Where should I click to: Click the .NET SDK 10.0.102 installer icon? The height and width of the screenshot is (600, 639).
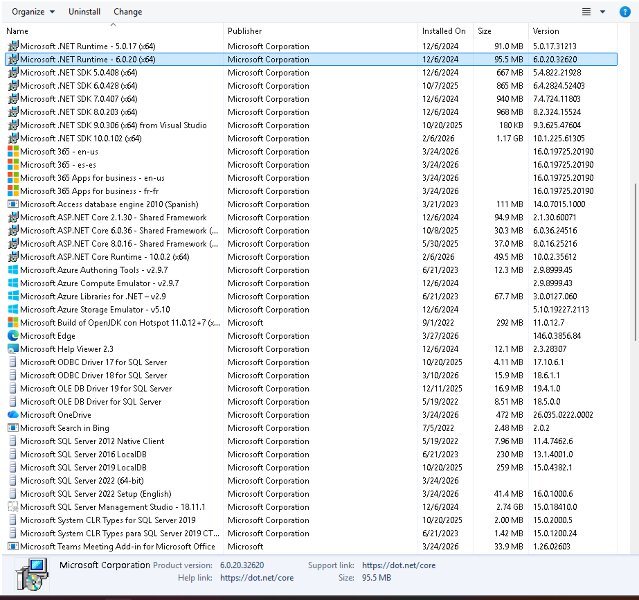[x=13, y=138]
